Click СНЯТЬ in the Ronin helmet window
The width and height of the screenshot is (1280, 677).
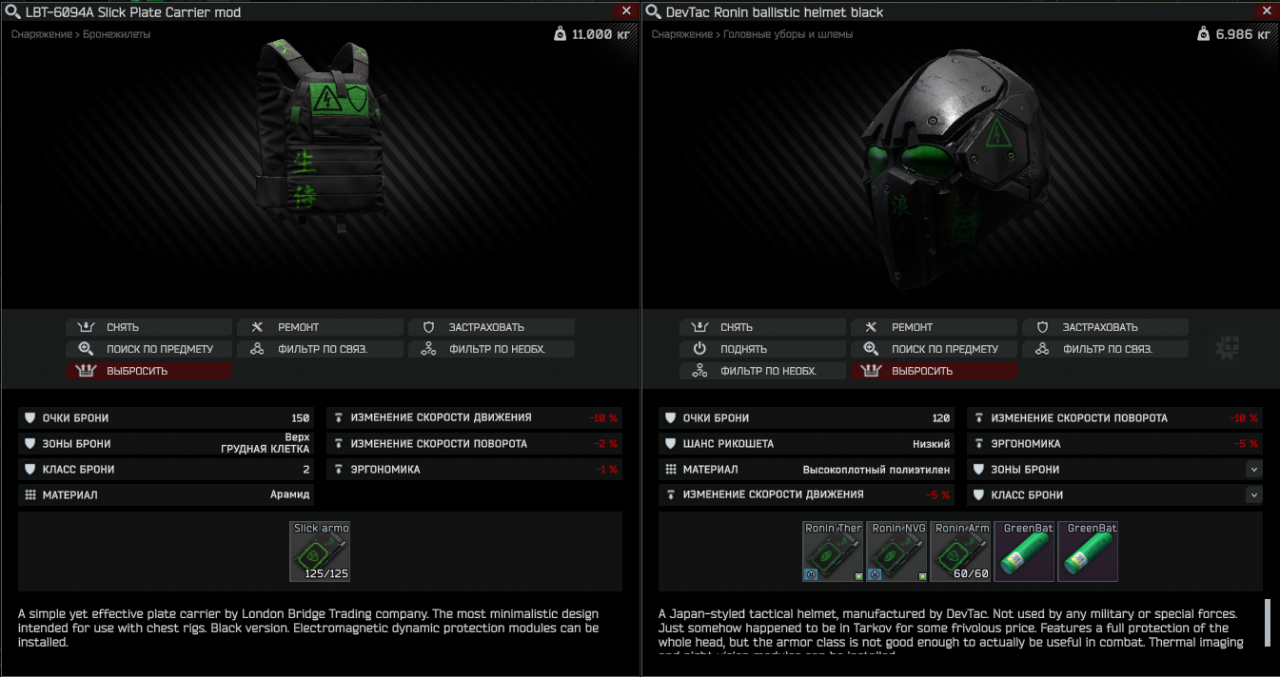click(762, 327)
